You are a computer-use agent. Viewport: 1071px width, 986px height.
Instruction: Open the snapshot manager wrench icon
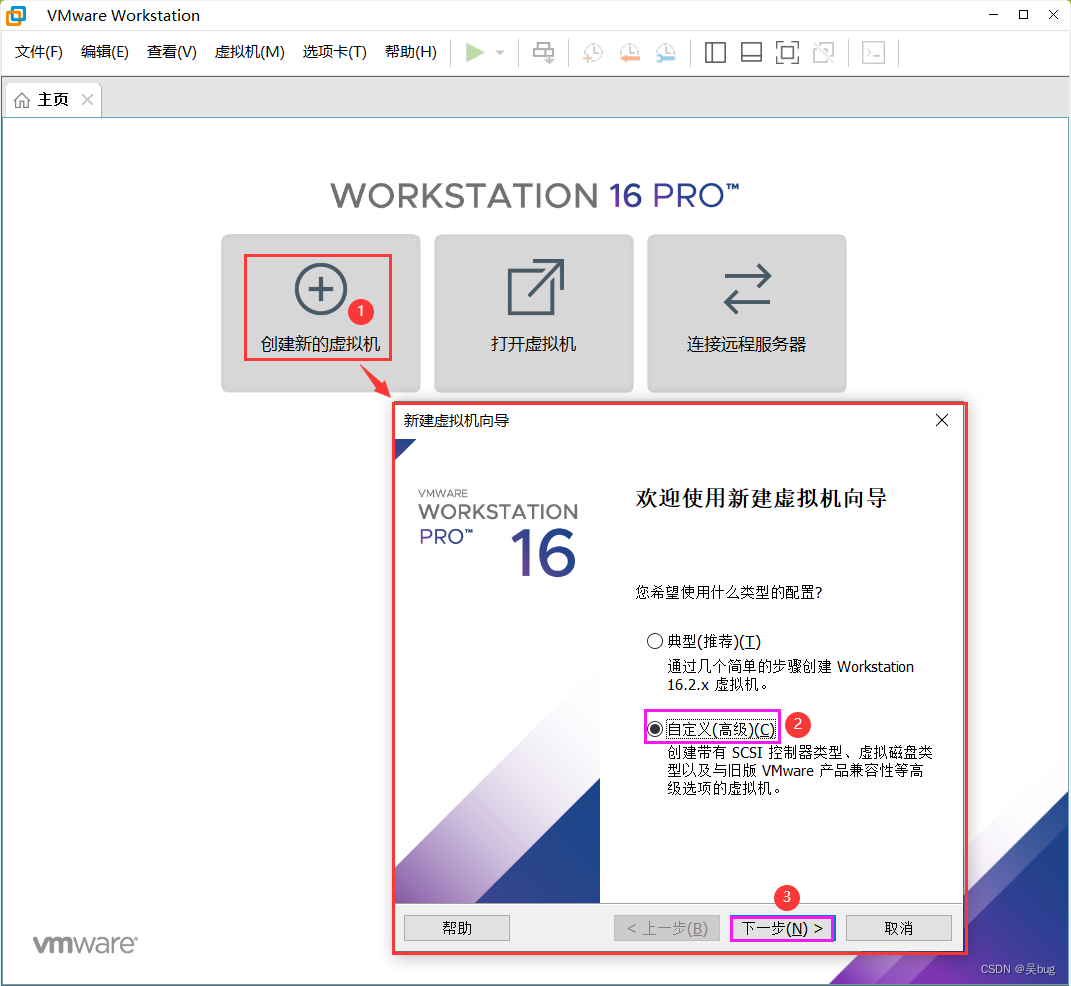tap(665, 53)
